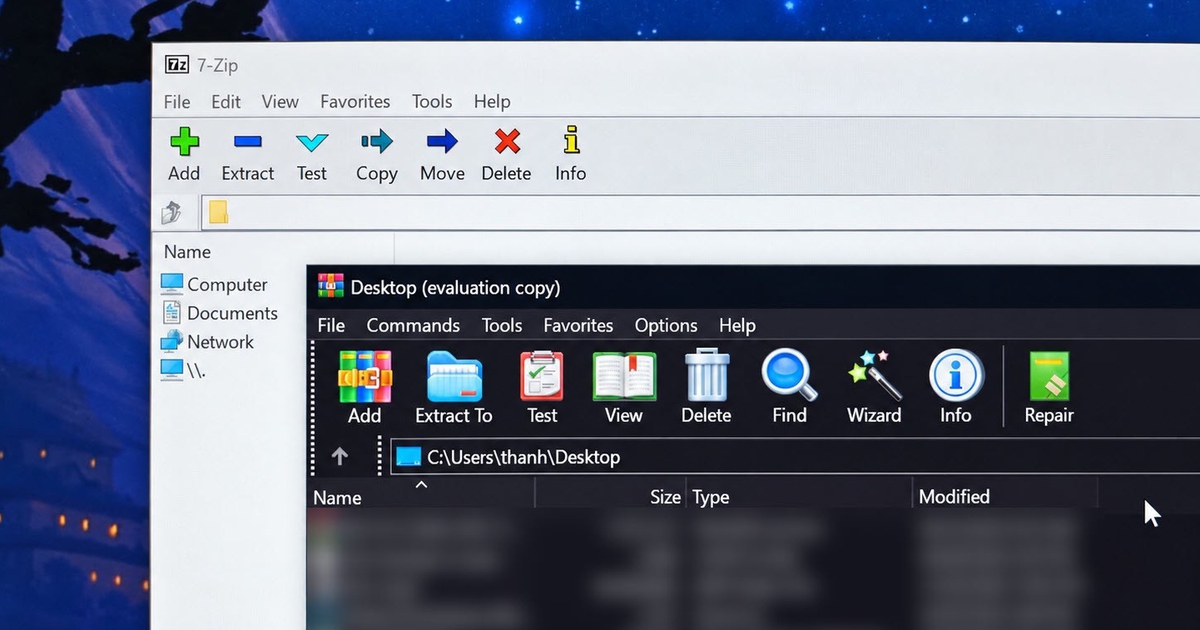Viewport: 1200px width, 630px height.
Task: Click the 7-Zip title bar app icon
Action: coord(177,65)
